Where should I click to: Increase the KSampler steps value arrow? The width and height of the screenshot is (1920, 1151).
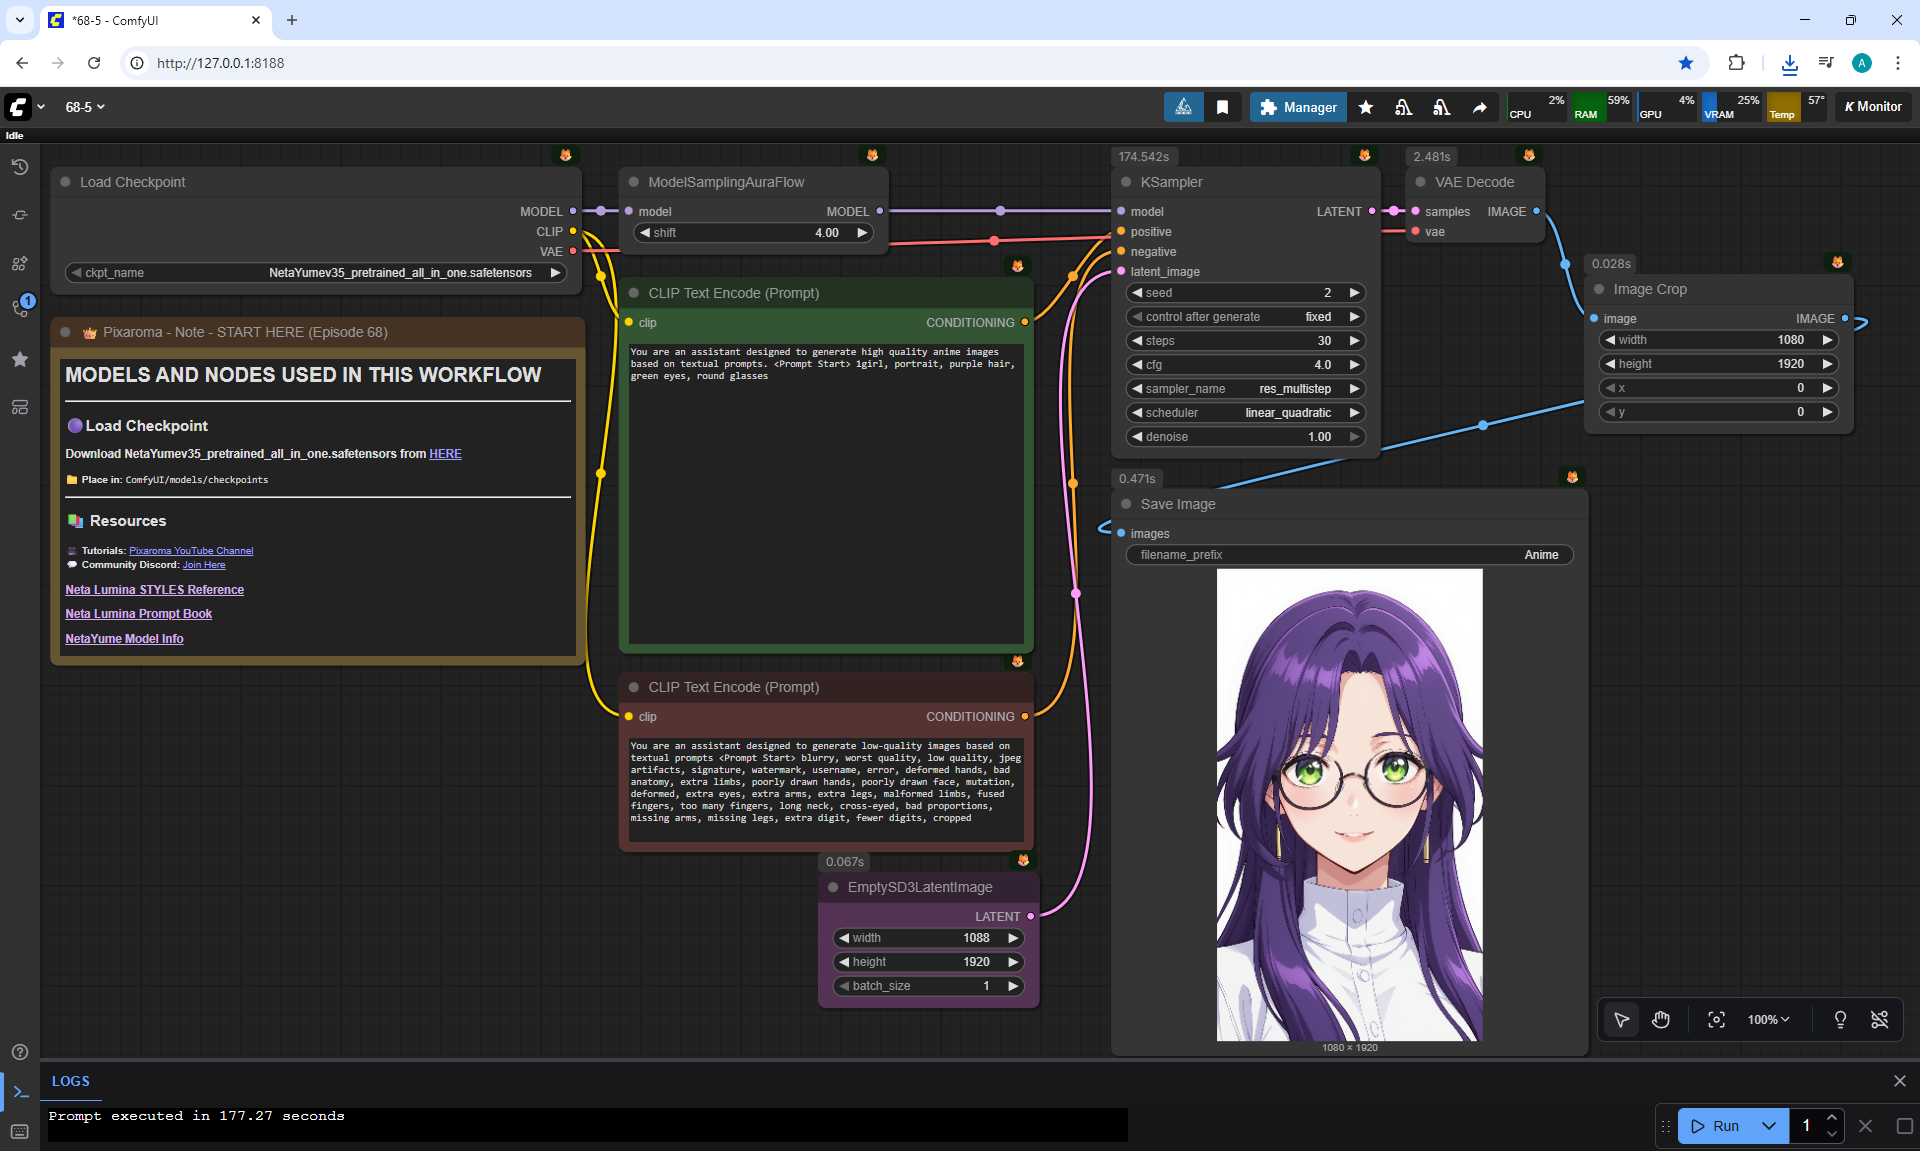click(x=1354, y=341)
